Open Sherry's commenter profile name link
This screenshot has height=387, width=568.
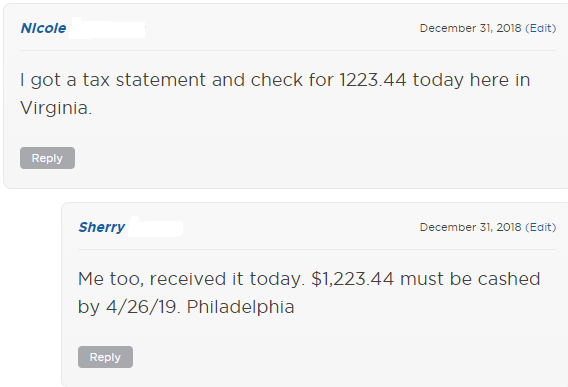click(102, 227)
